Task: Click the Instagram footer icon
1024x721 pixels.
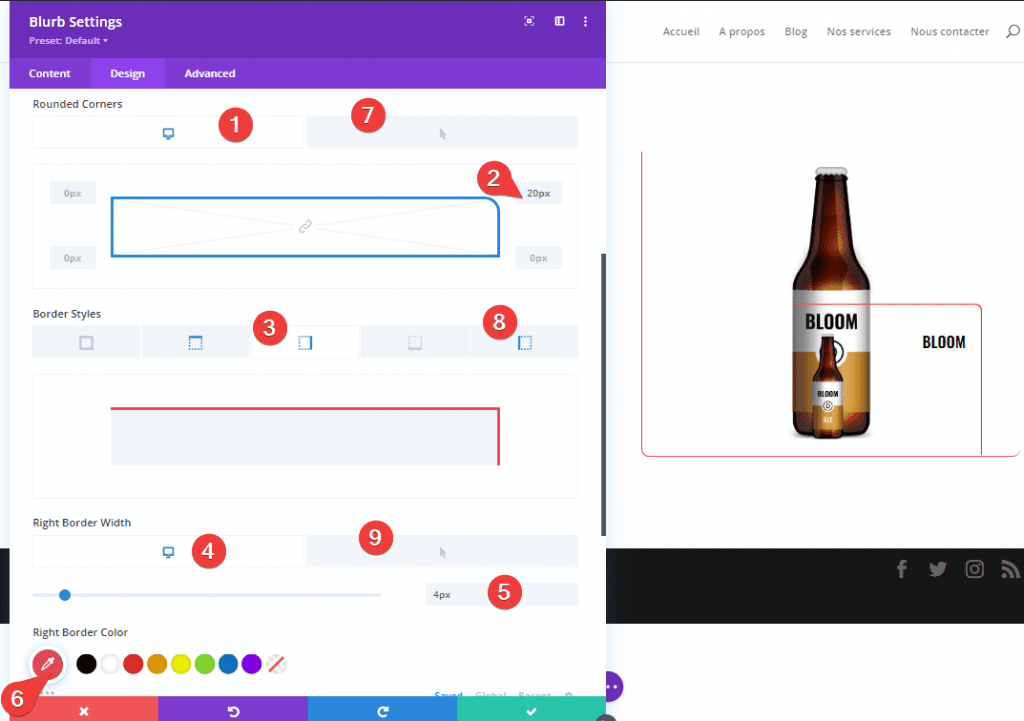Action: point(974,569)
